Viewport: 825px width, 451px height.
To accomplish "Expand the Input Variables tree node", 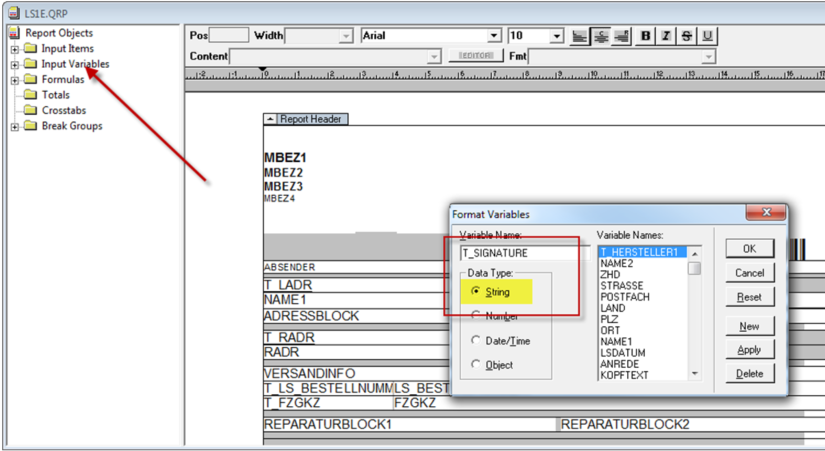I will [15, 64].
